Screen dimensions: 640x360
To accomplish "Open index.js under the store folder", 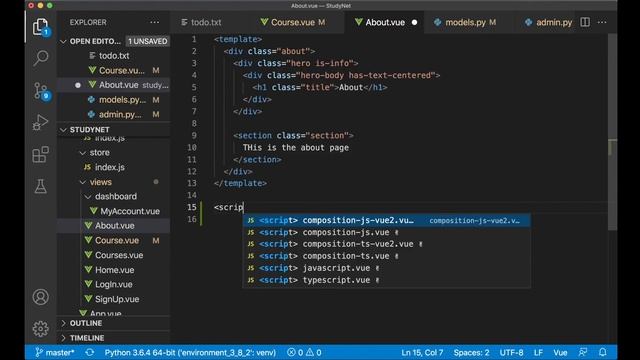I will 113,167.
